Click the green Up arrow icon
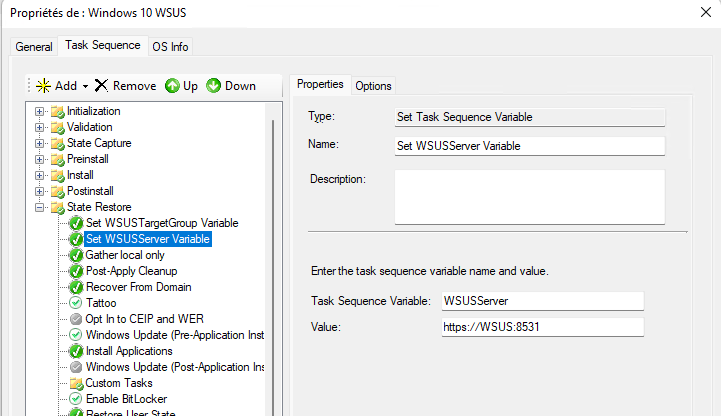This screenshot has height=416, width=721. (x=172, y=85)
